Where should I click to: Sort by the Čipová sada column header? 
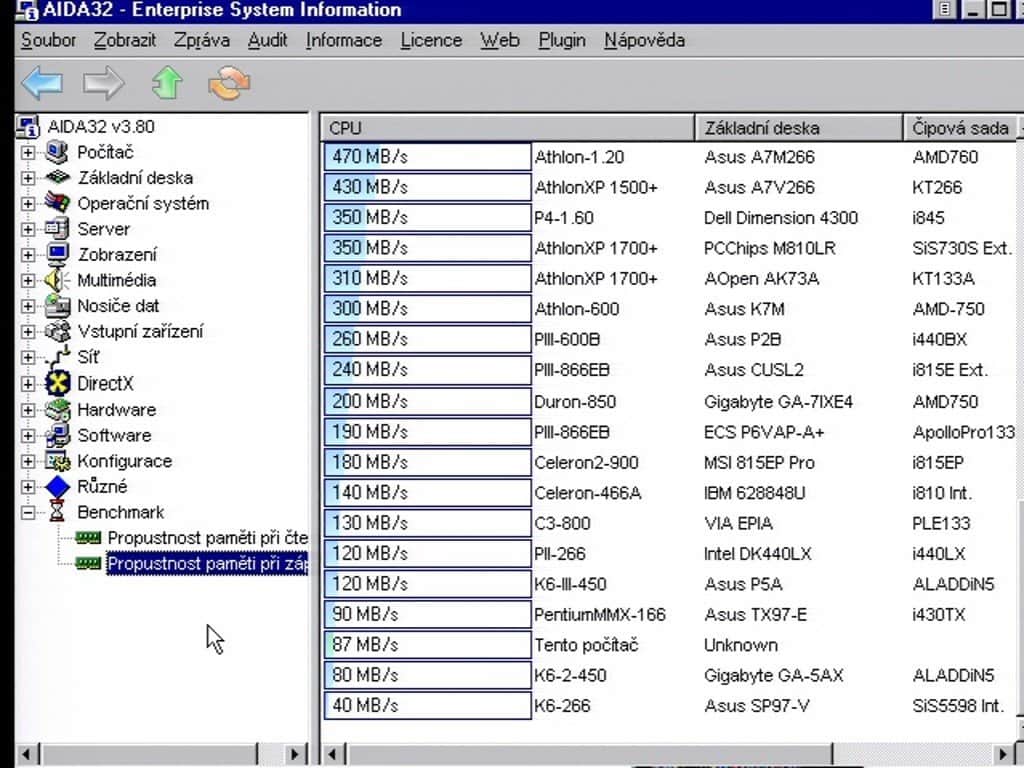pyautogui.click(x=961, y=128)
